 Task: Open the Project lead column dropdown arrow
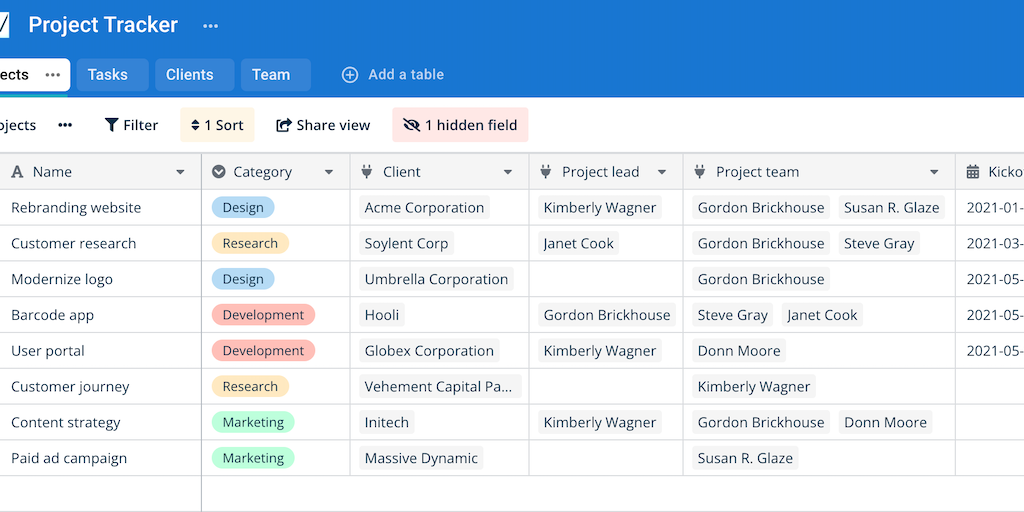point(662,172)
